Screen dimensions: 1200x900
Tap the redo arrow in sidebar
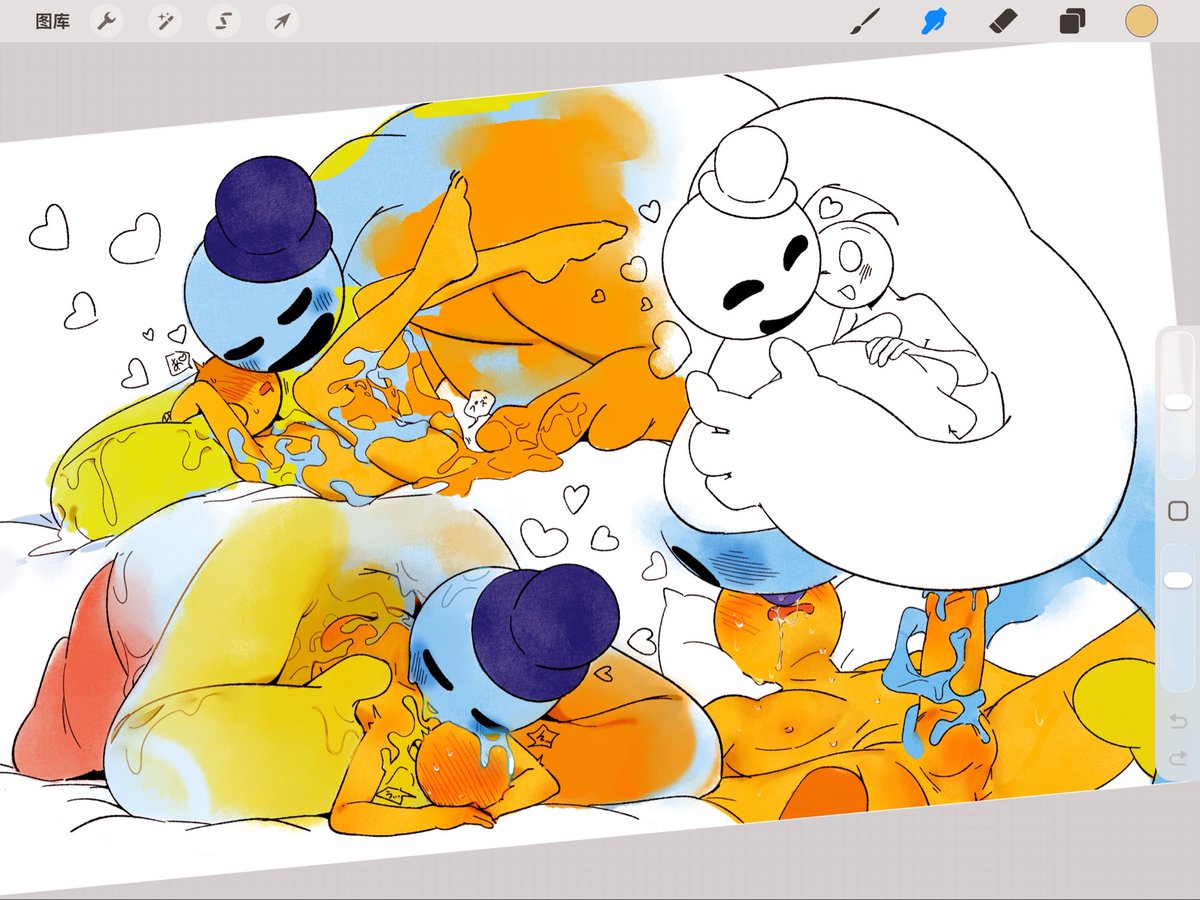[1178, 760]
